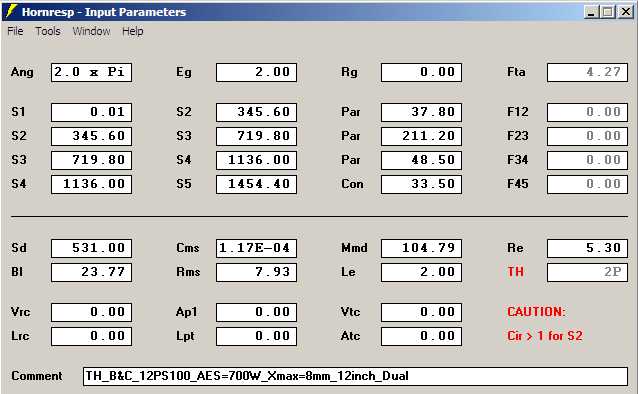Screen dimensions: 638x394
Task: Click the red TH label
Action: [516, 271]
